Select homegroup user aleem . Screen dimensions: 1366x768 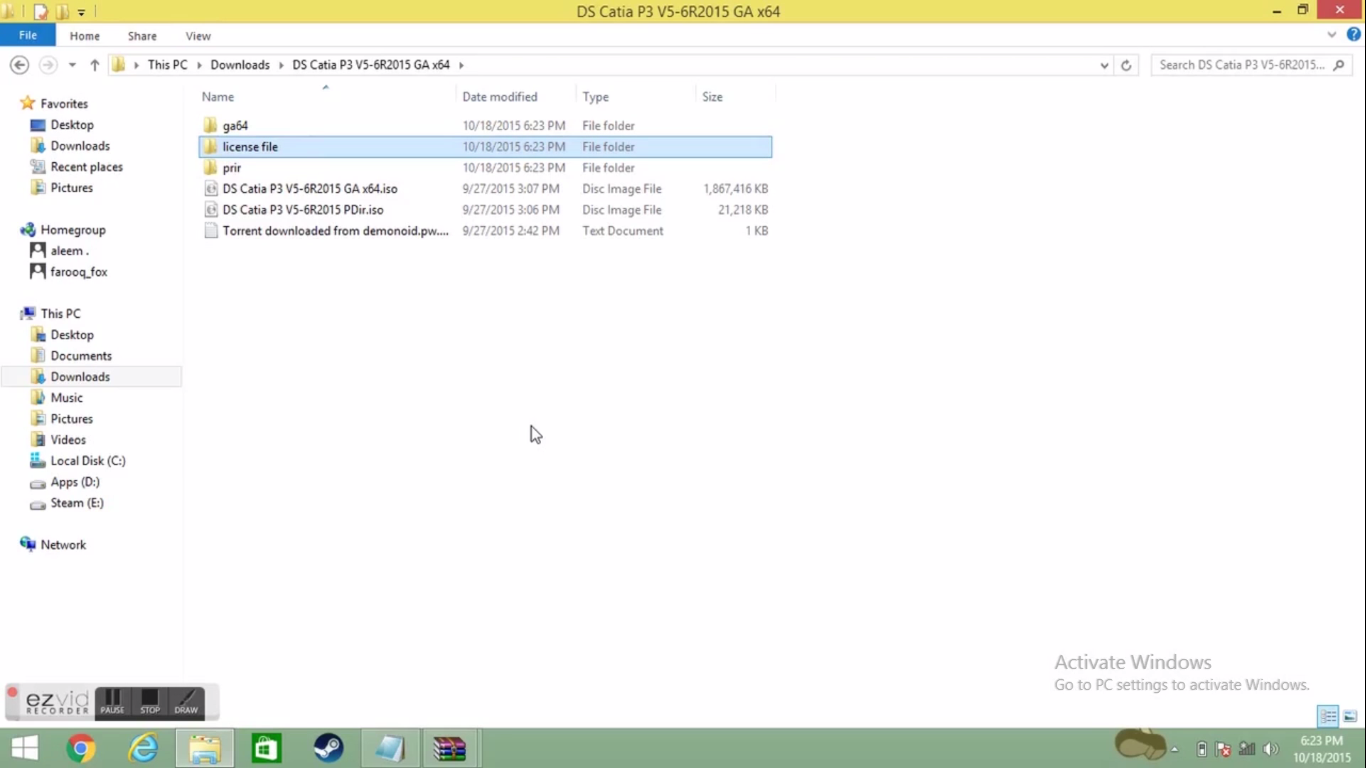70,251
